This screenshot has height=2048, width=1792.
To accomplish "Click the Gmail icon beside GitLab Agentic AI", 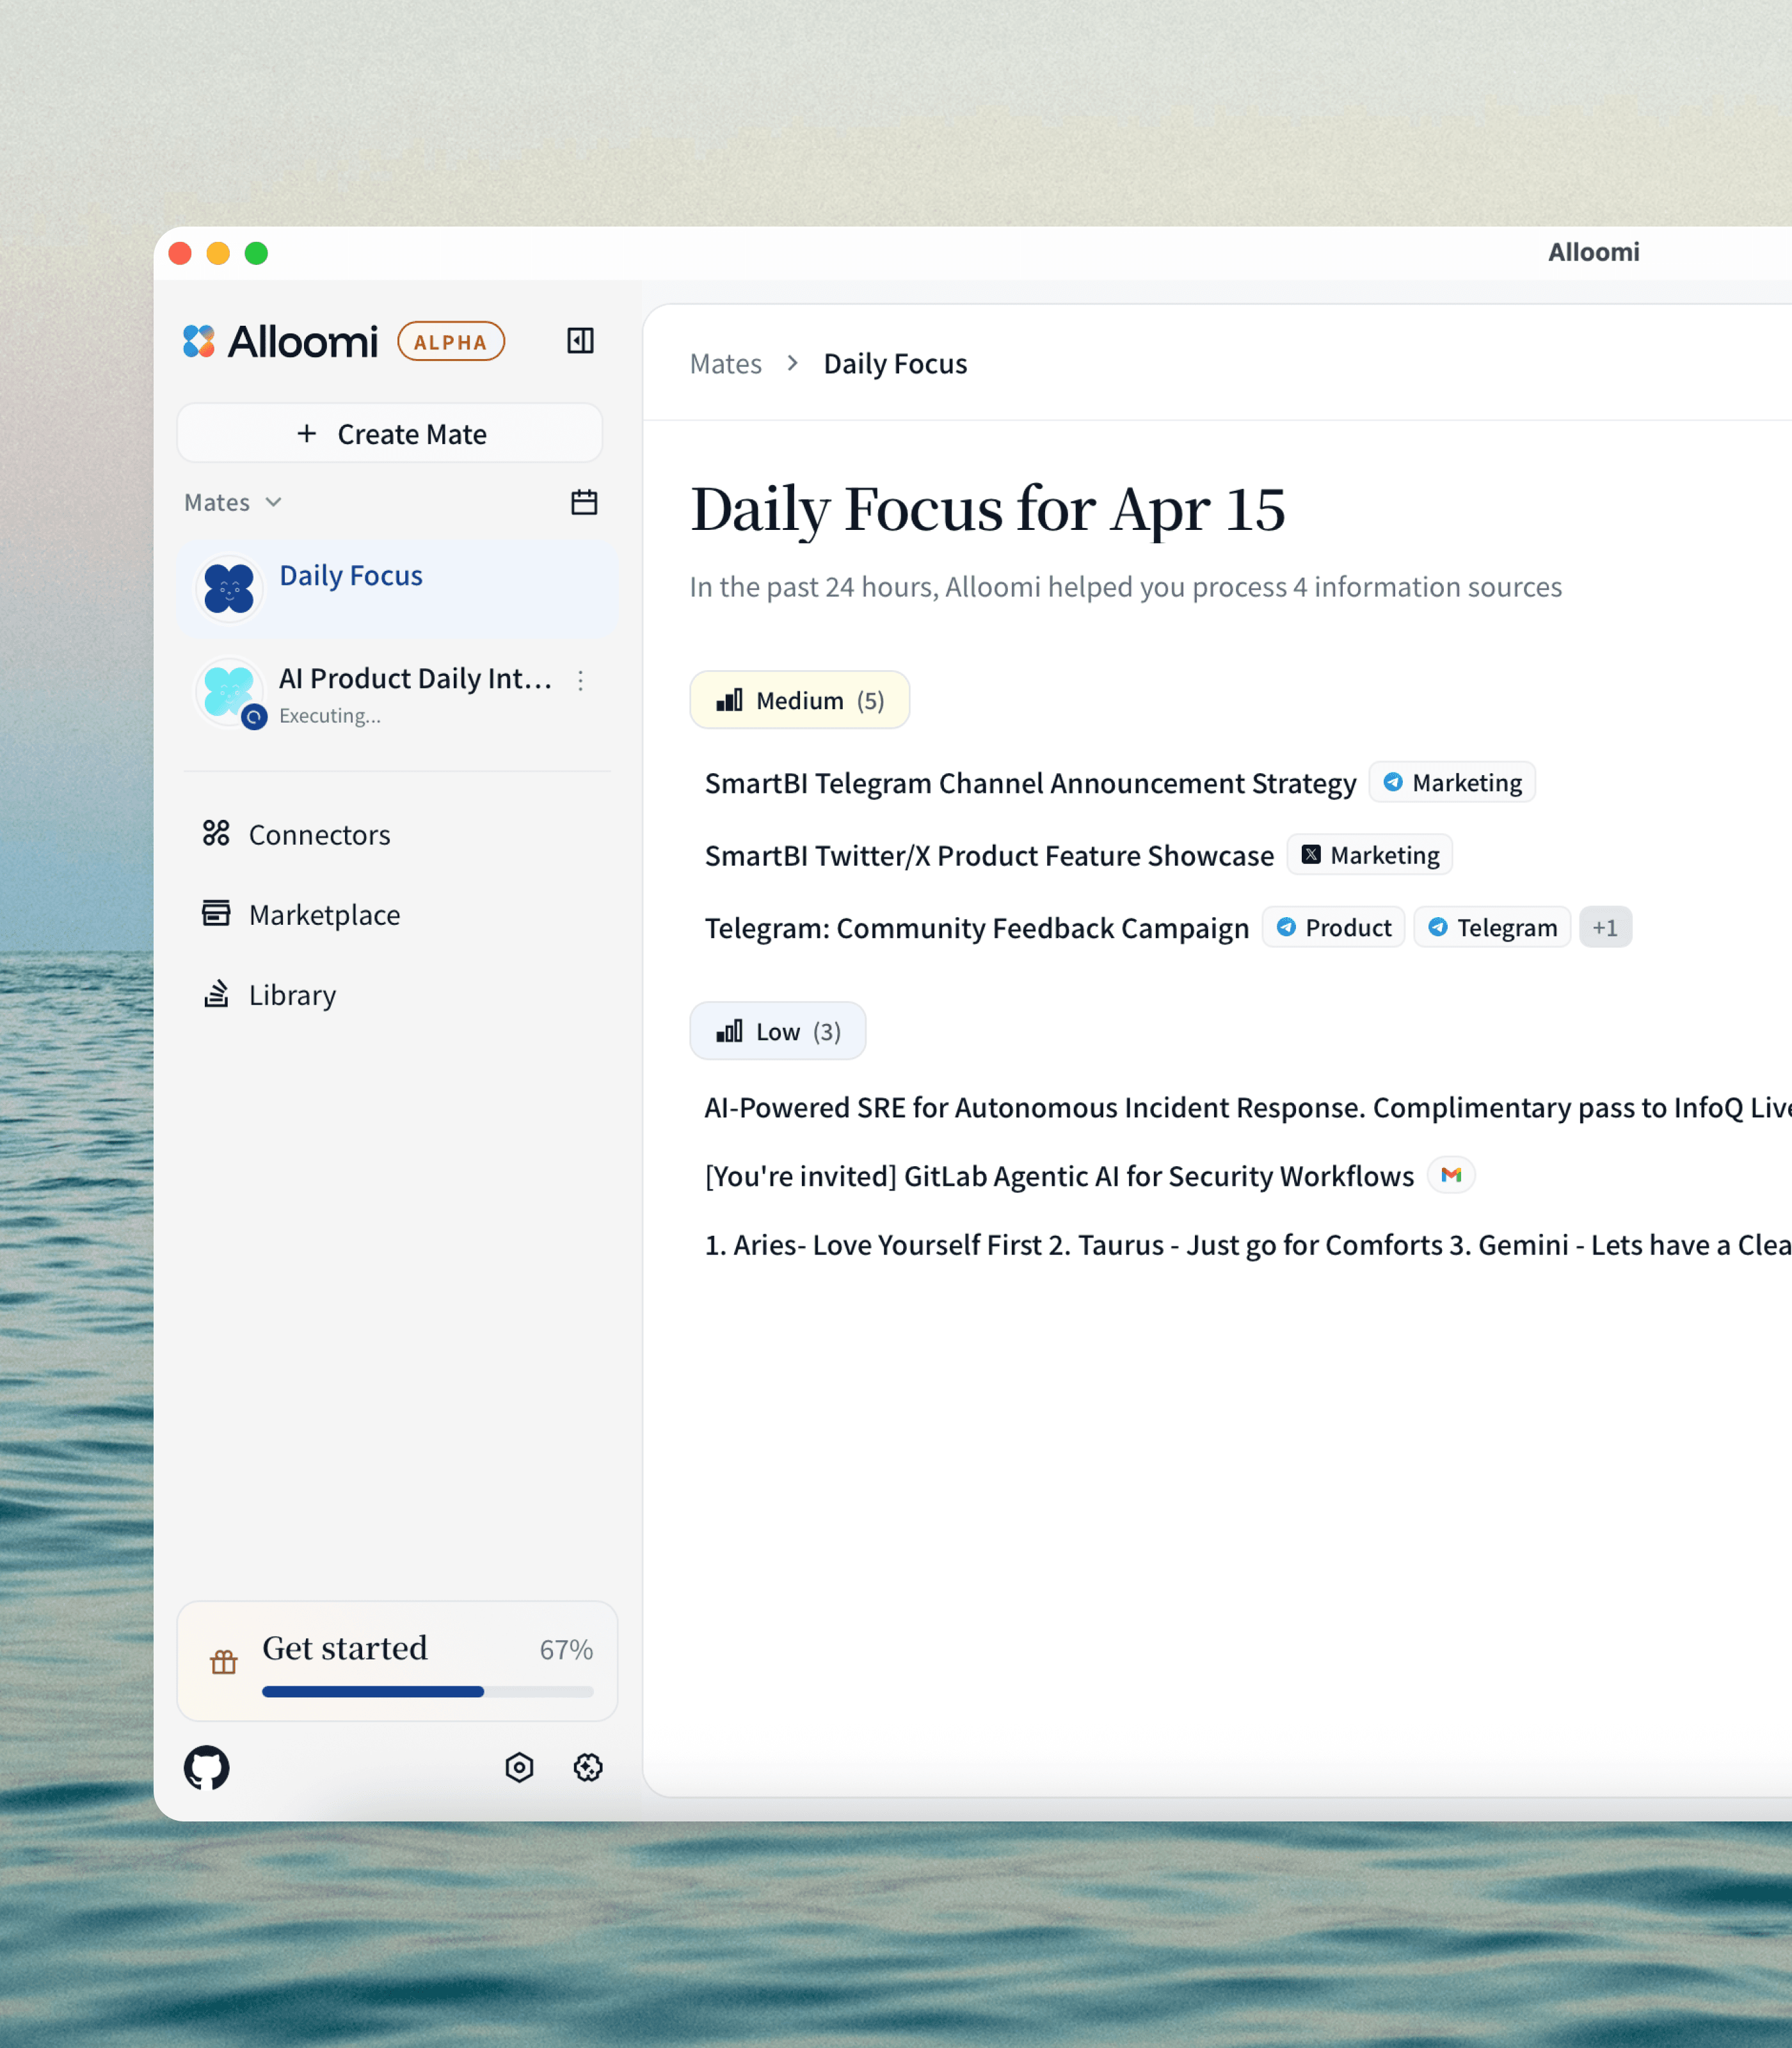I will [1451, 1175].
